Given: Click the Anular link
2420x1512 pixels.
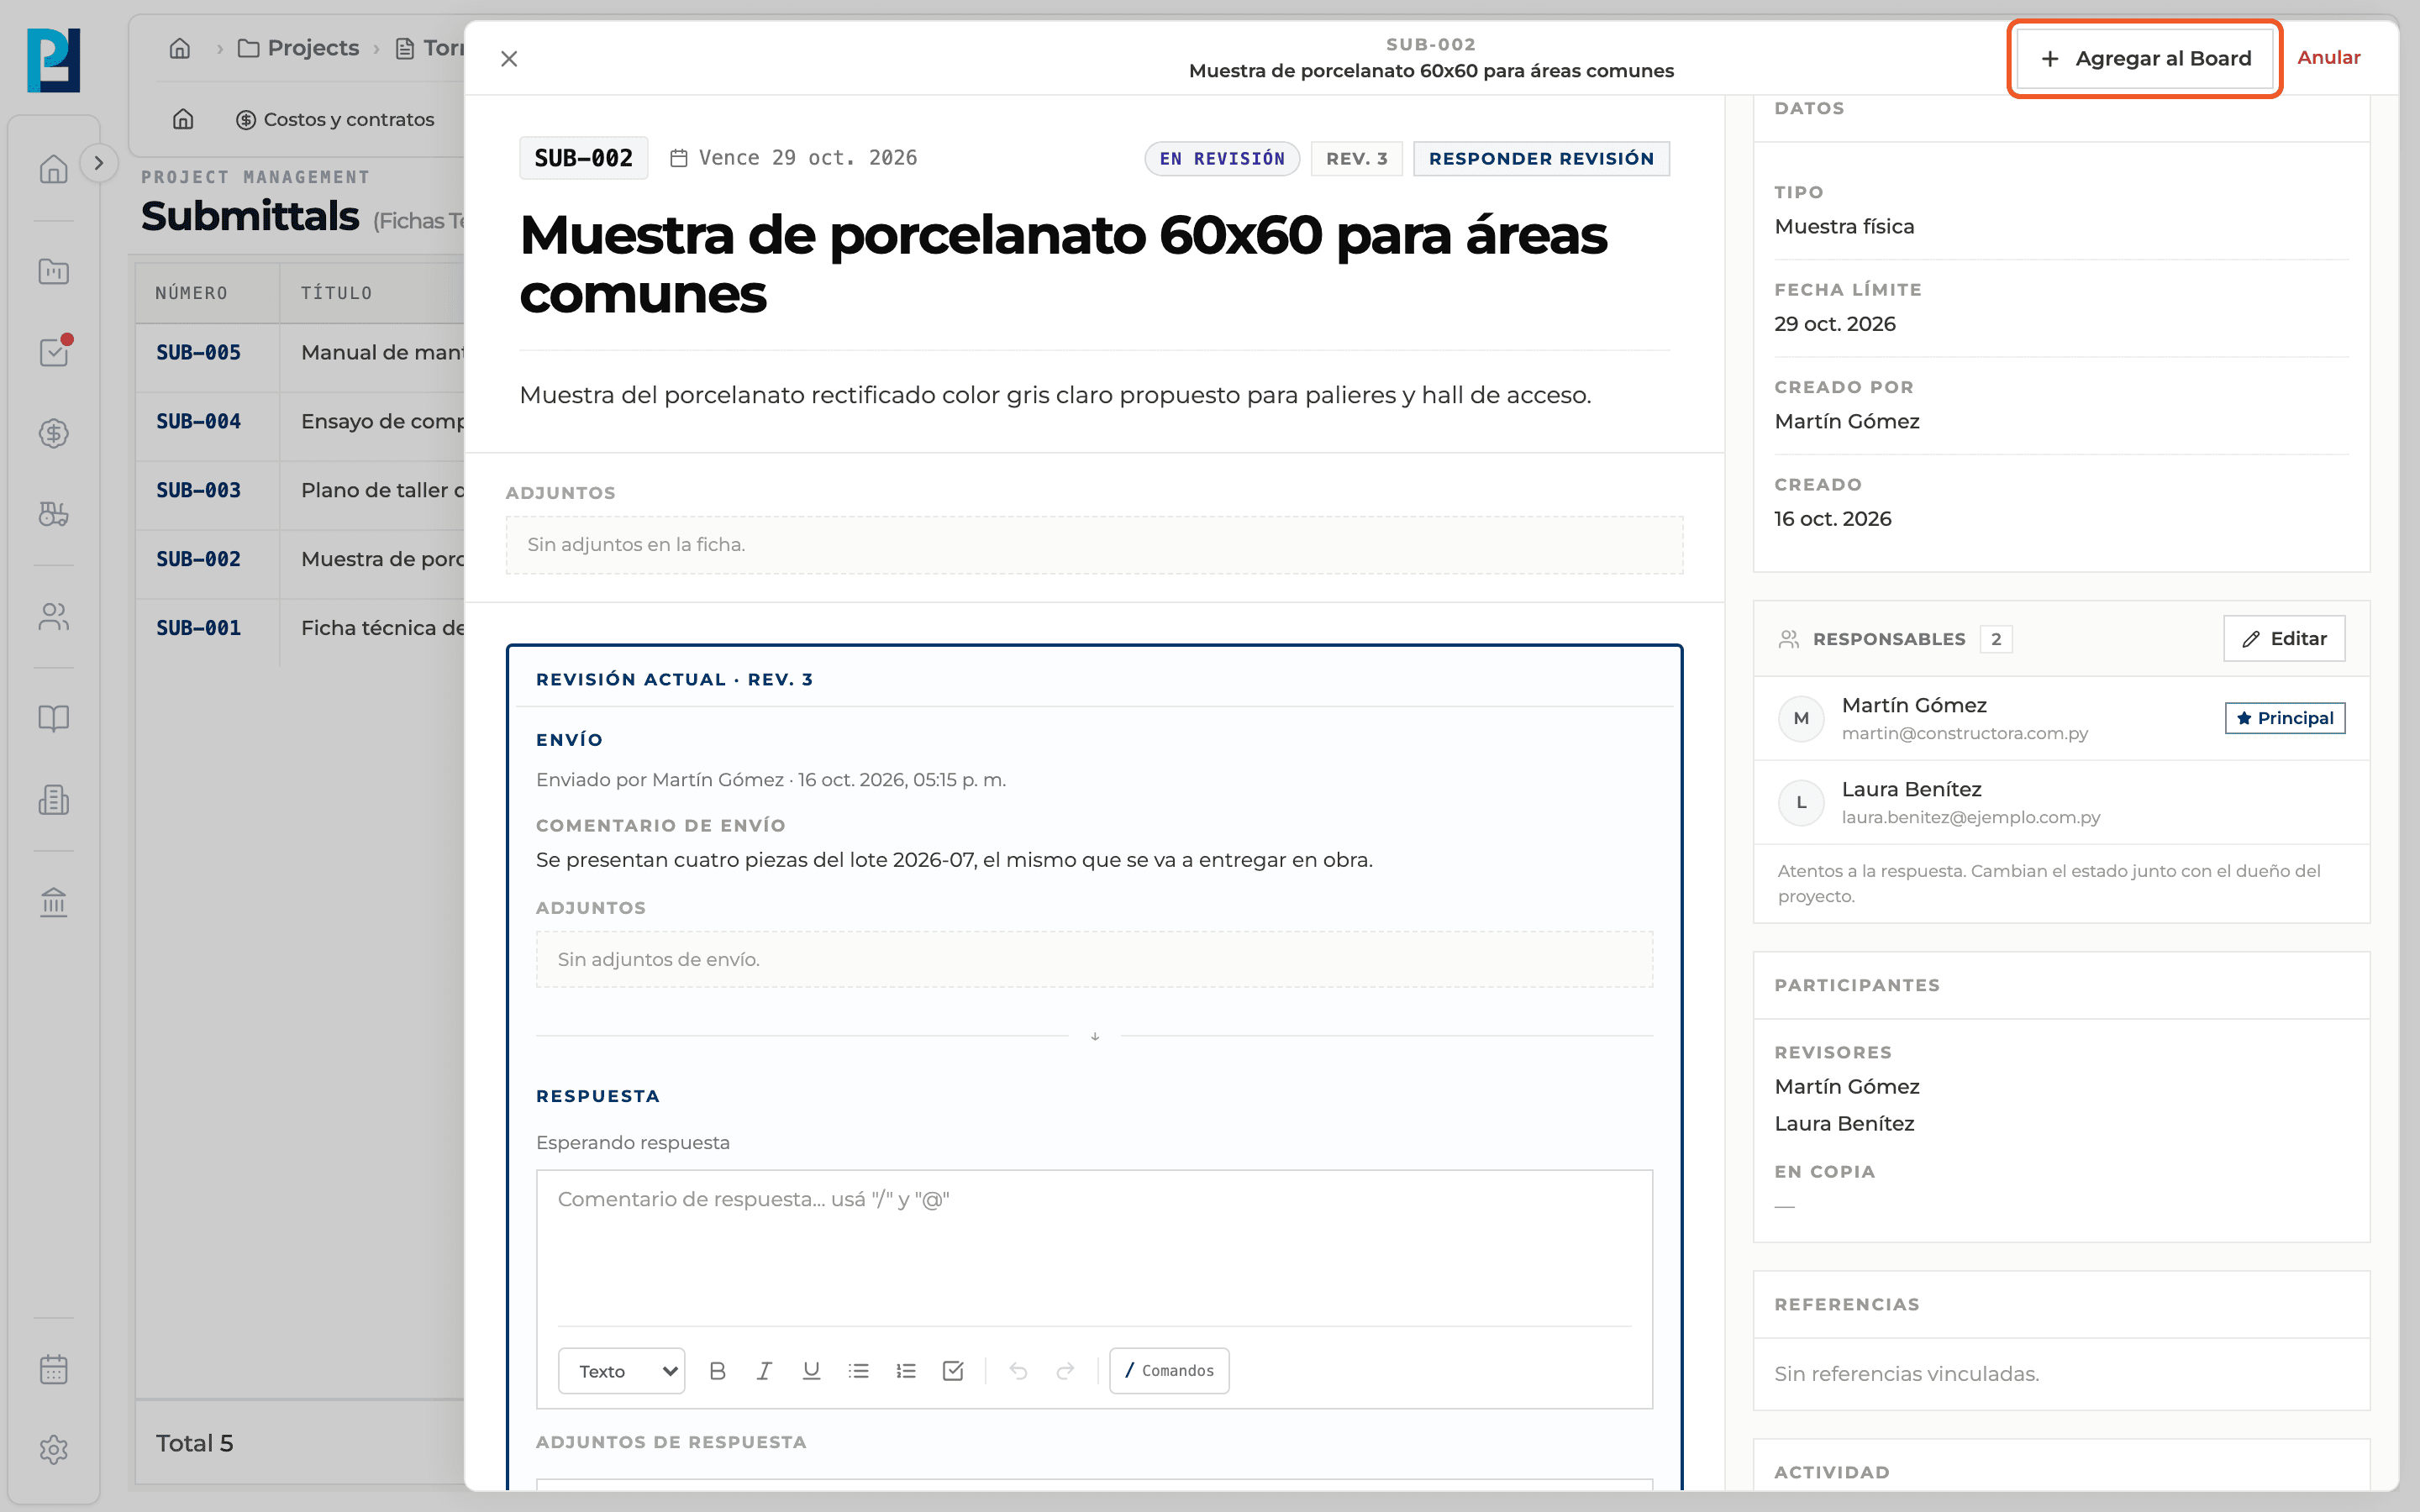Looking at the screenshot, I should [2328, 58].
